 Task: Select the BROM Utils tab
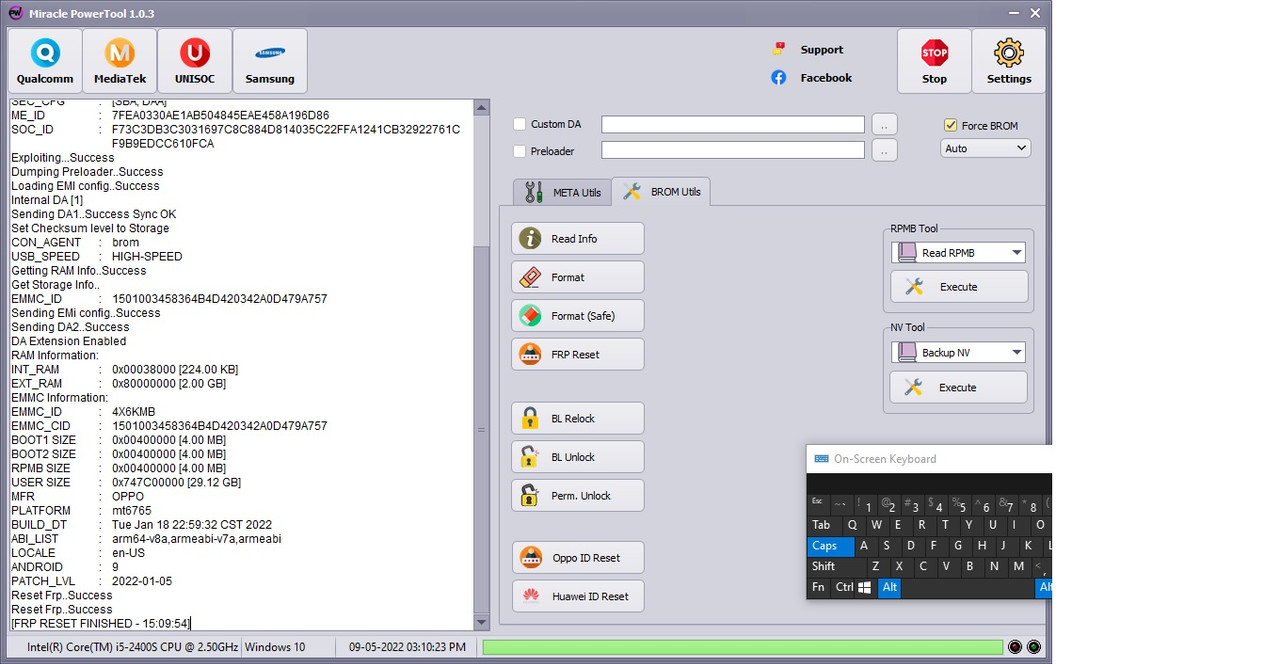(x=661, y=191)
